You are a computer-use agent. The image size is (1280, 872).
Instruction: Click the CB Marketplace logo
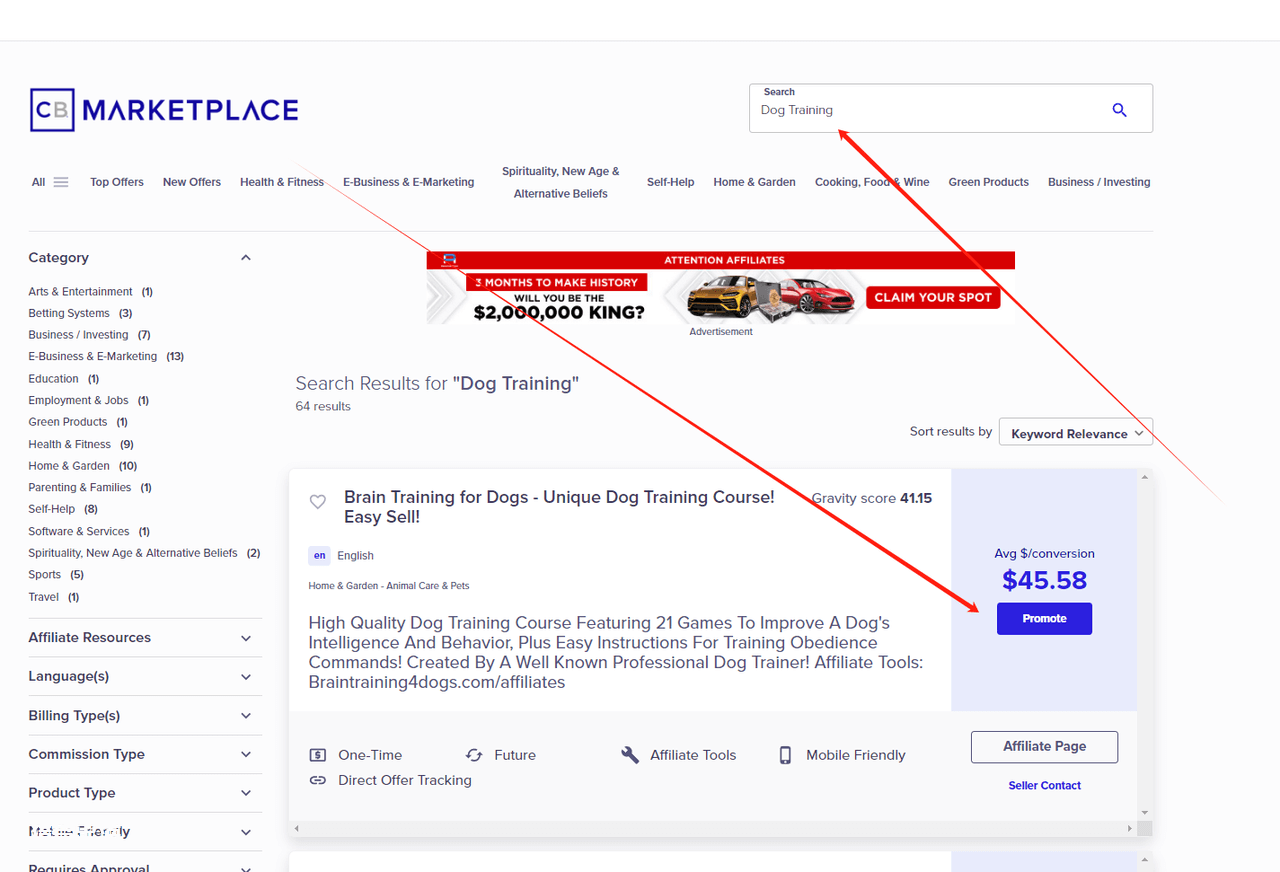coord(164,110)
